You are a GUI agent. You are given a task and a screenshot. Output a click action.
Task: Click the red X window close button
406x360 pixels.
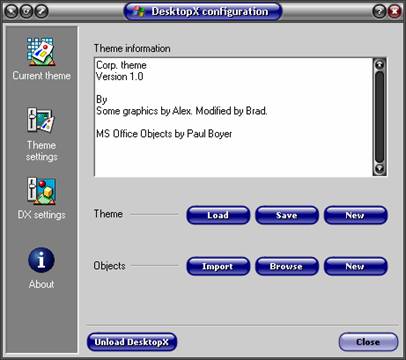pos(394,12)
